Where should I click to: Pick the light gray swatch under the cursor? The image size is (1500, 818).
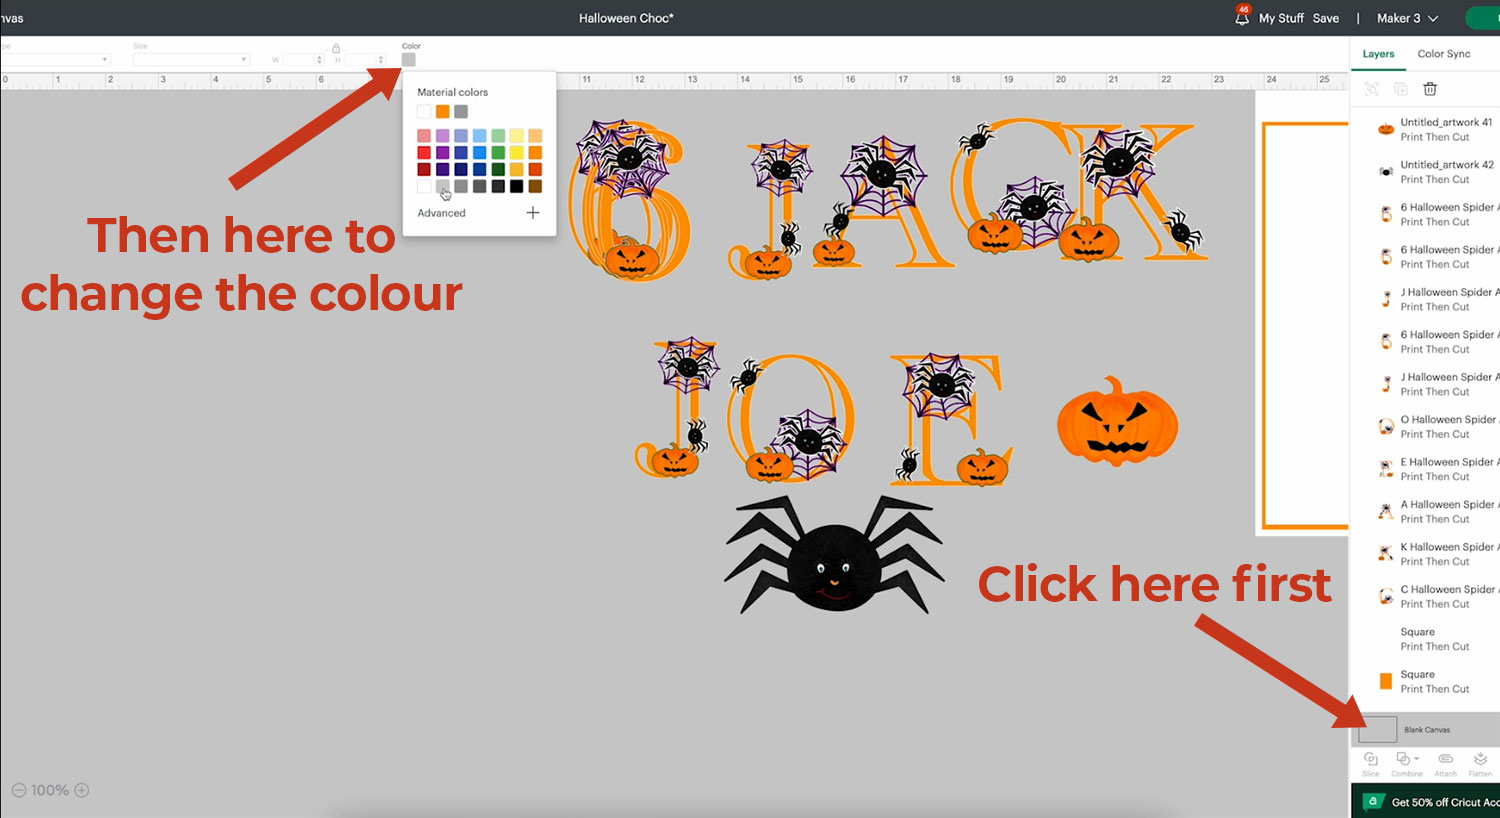[x=442, y=186]
